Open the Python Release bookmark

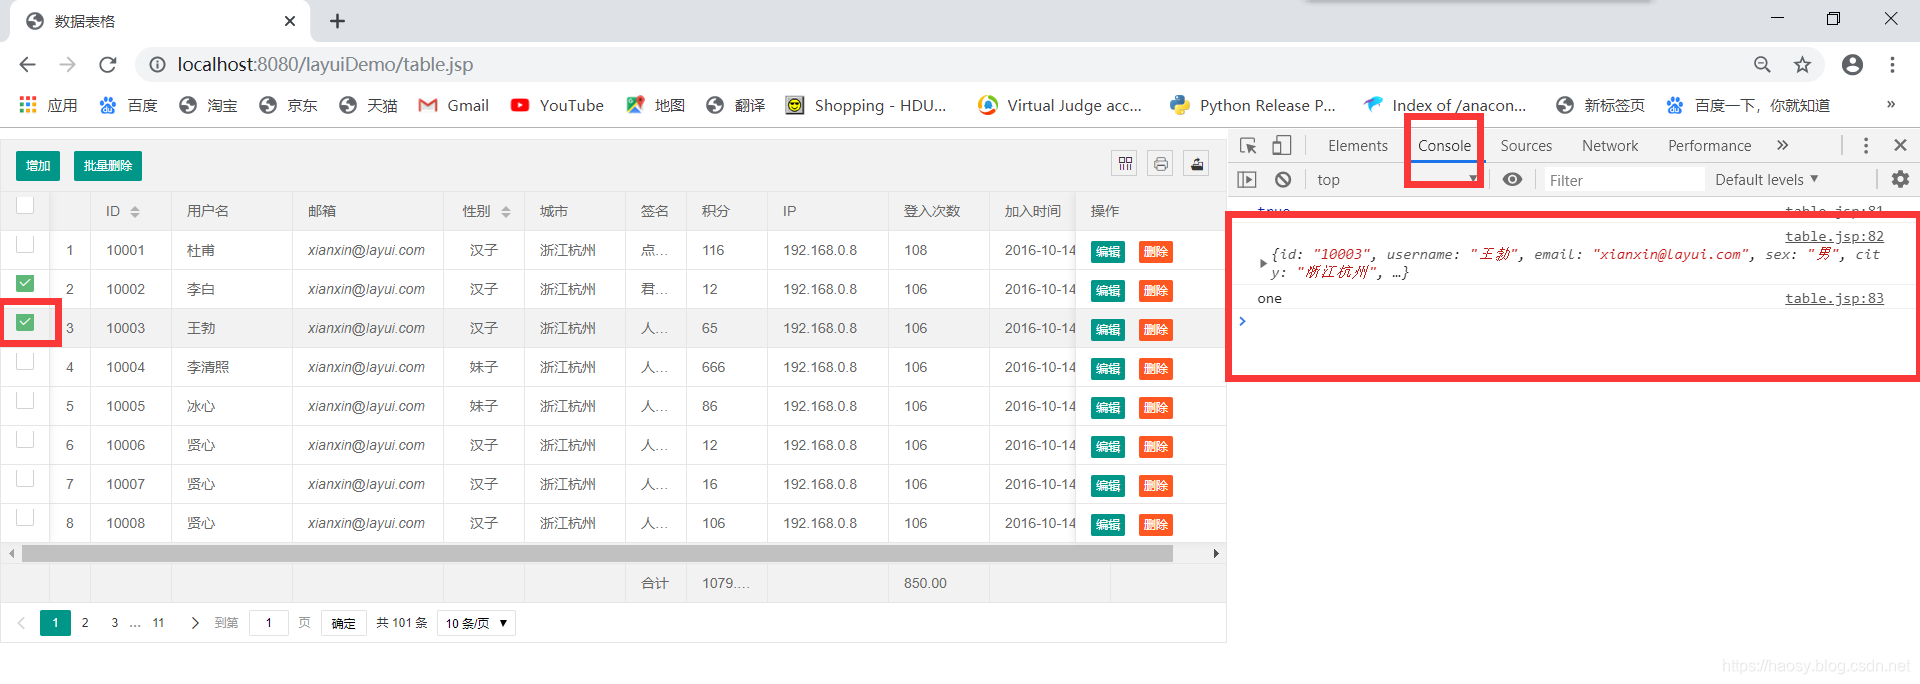coord(1253,105)
